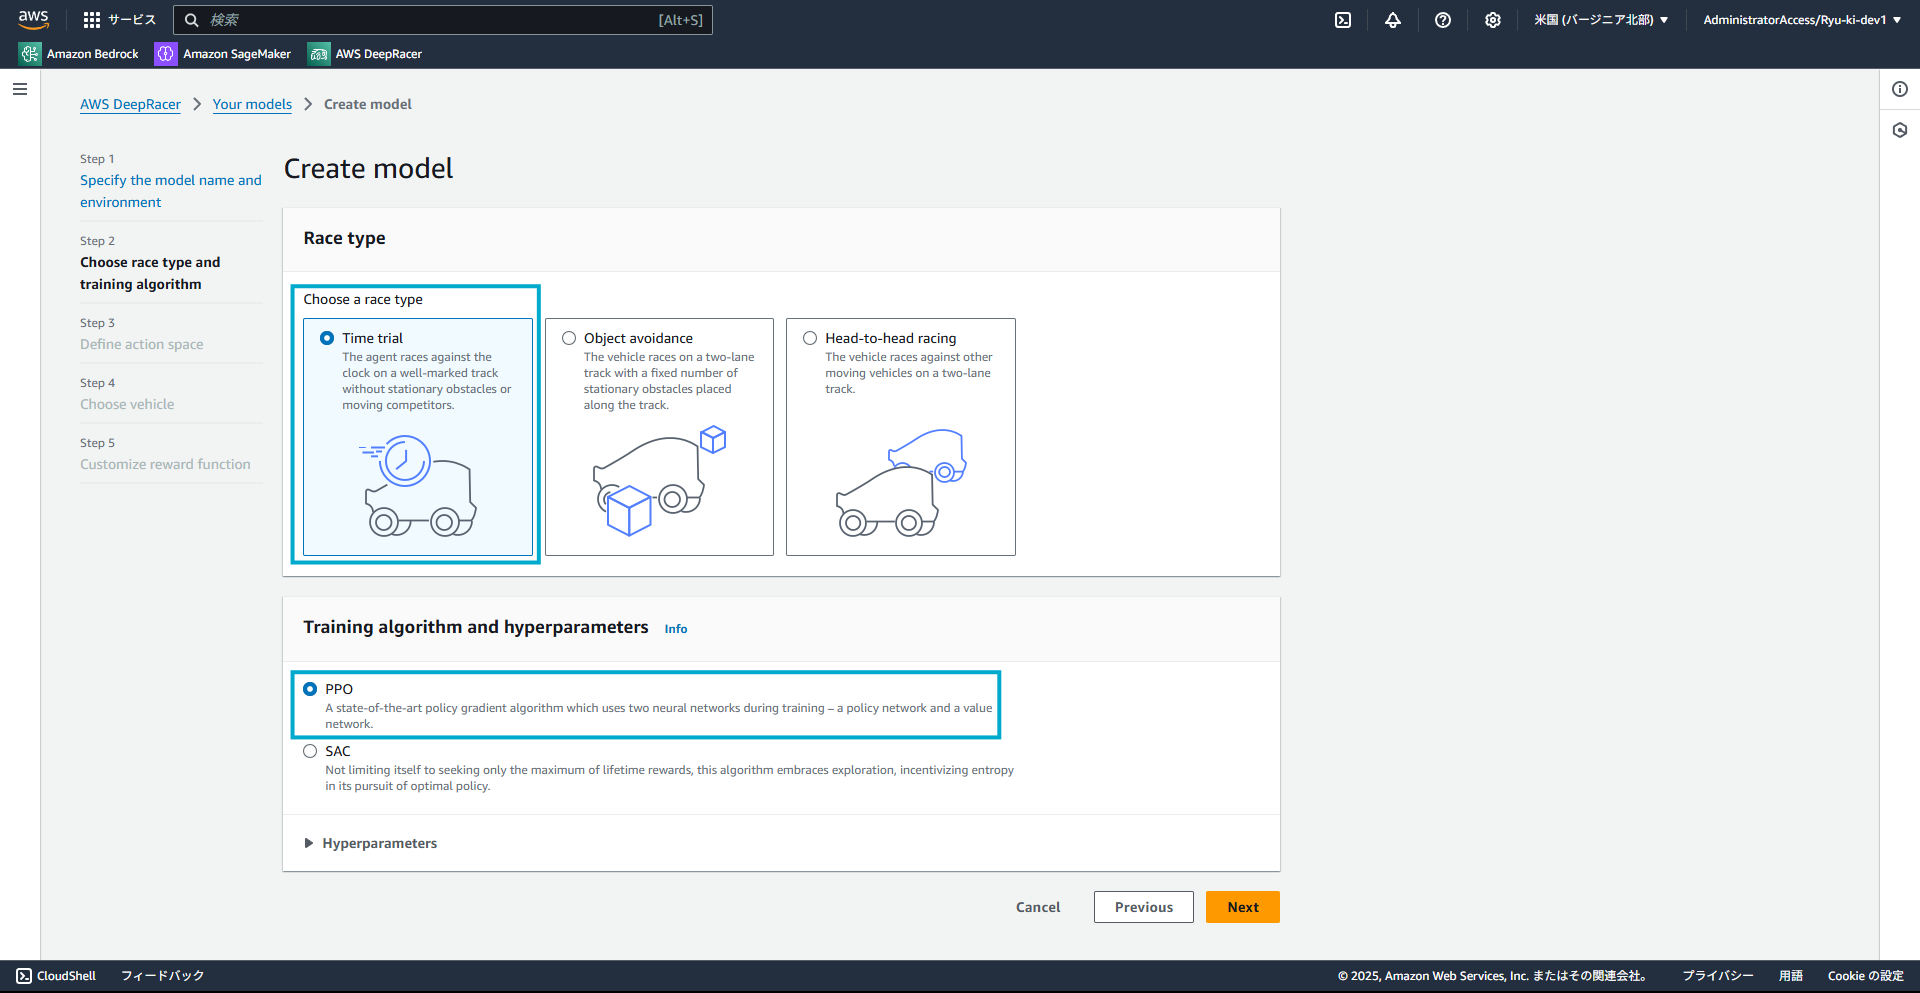This screenshot has width=1920, height=993.
Task: Open the notifications bell icon
Action: point(1393,20)
